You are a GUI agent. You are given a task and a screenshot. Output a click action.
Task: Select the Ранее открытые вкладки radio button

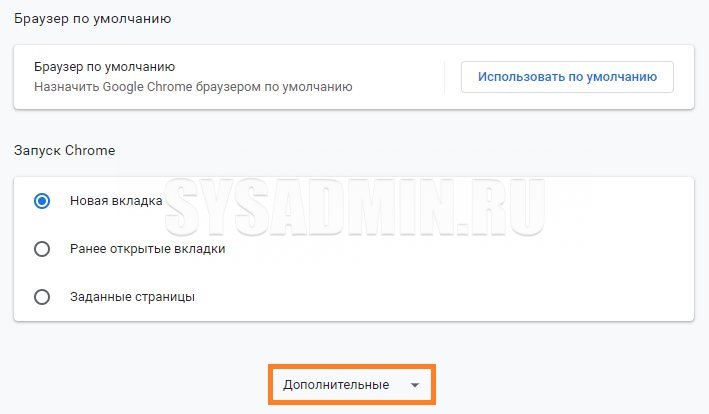[x=42, y=249]
